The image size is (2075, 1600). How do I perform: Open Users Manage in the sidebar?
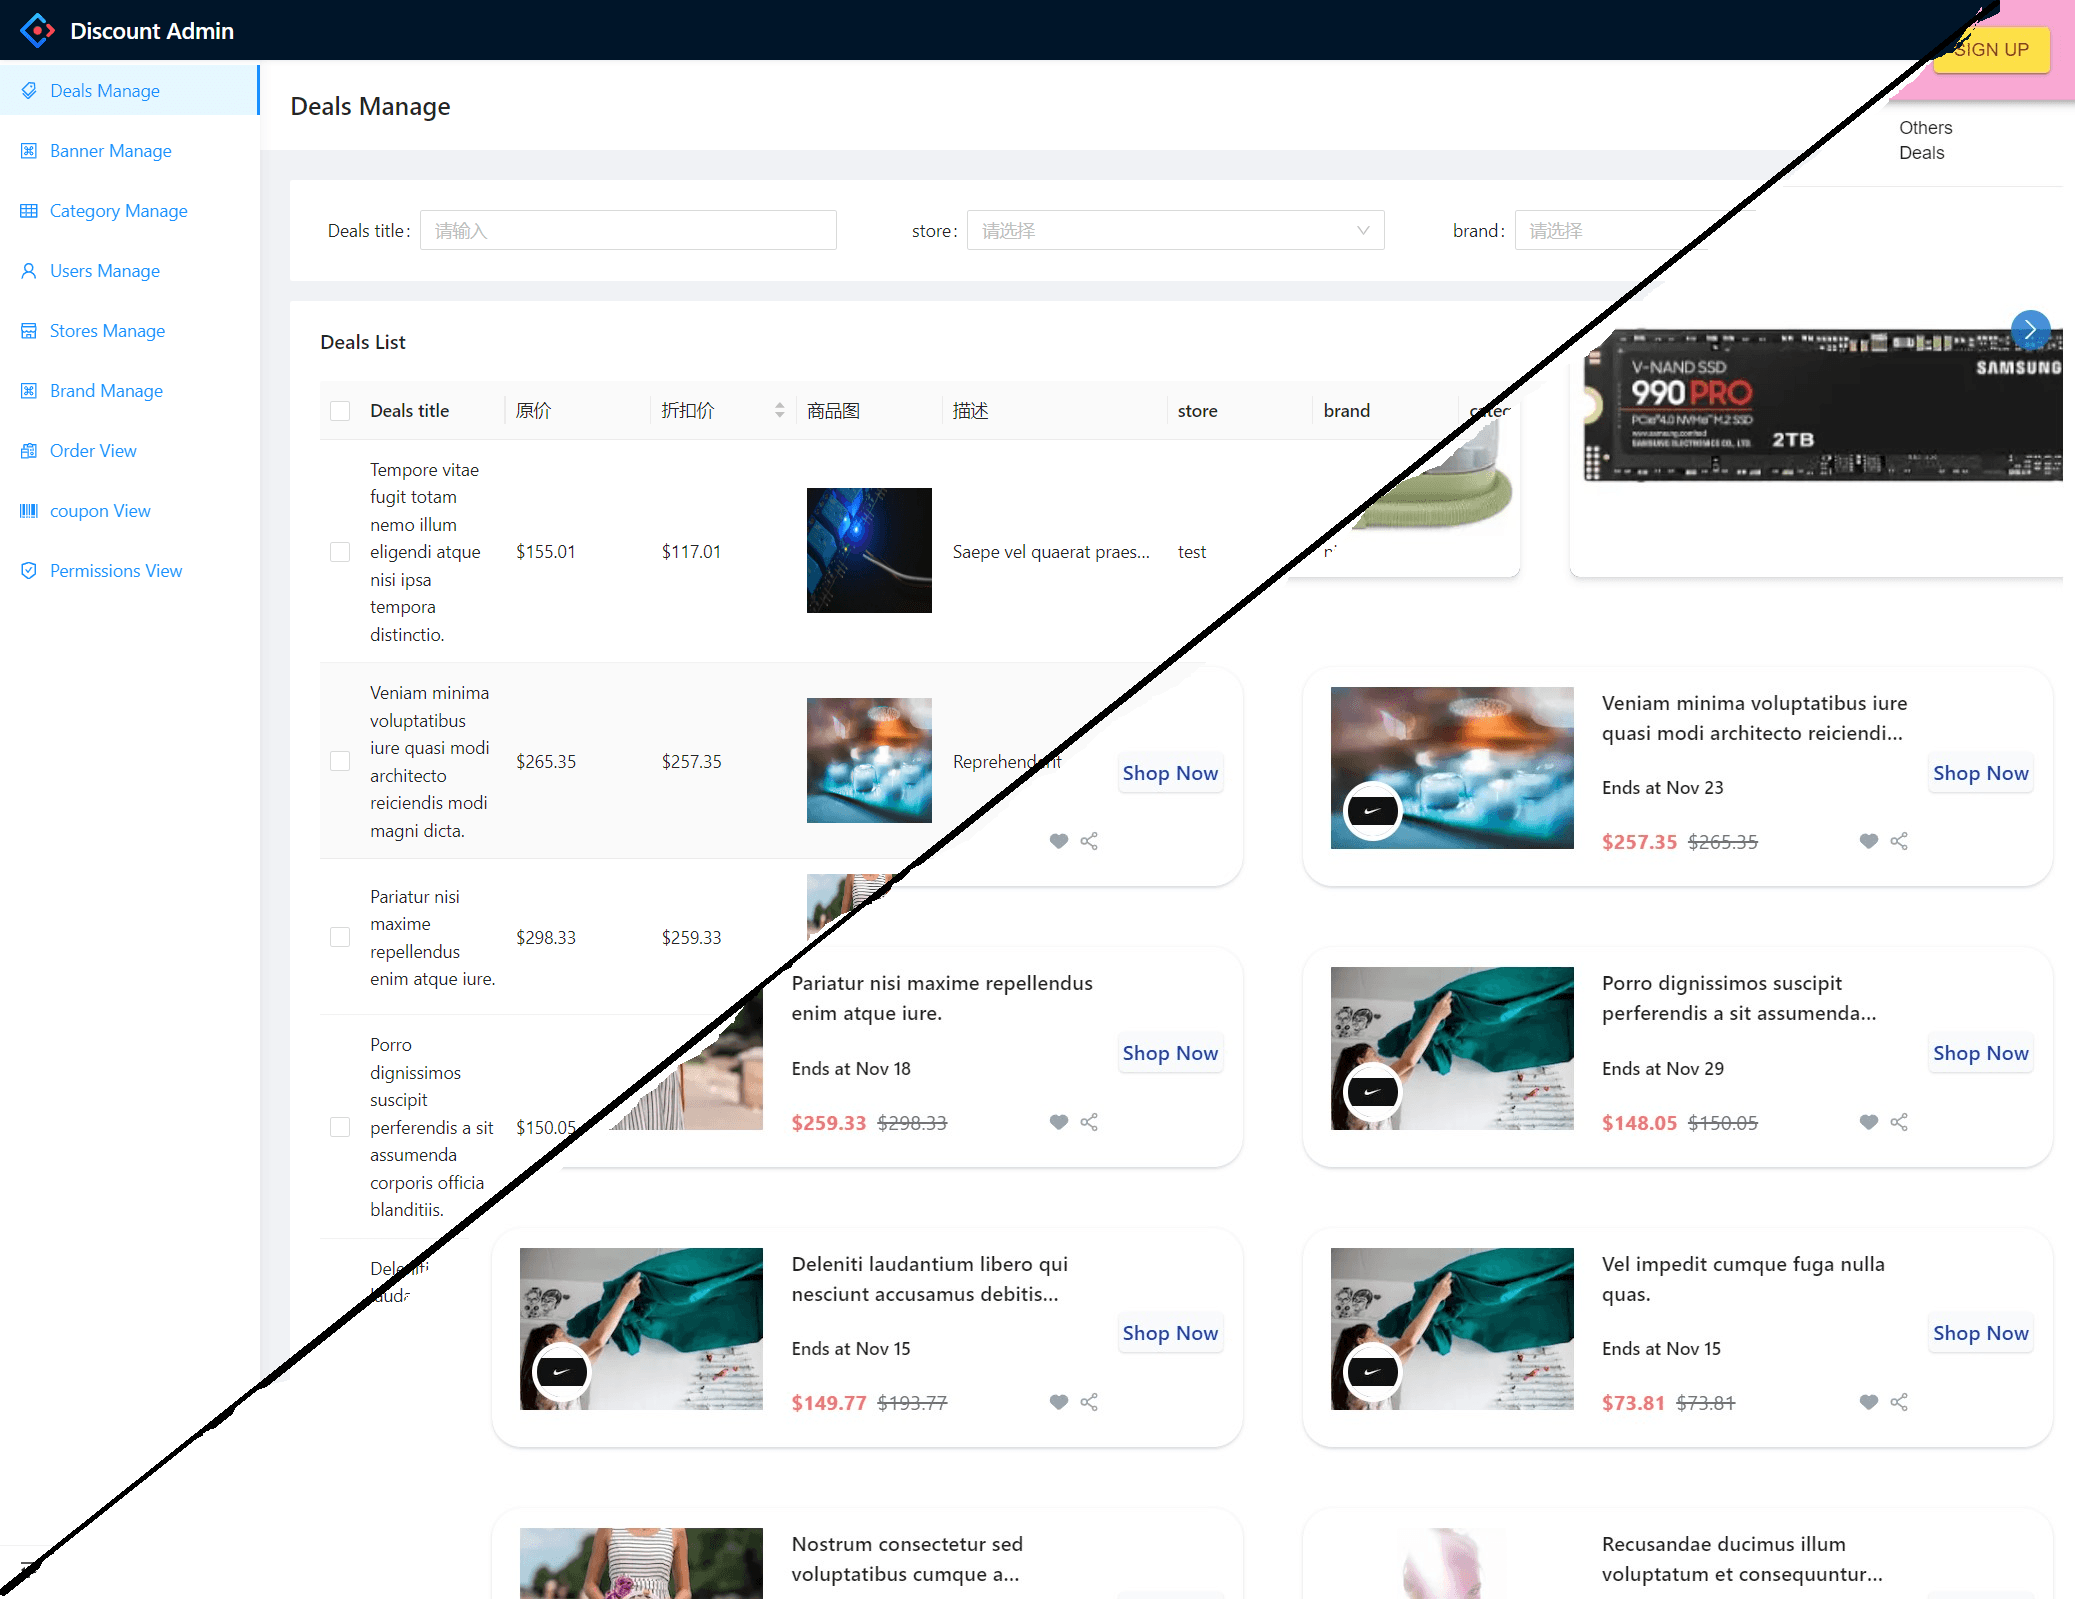click(x=129, y=270)
